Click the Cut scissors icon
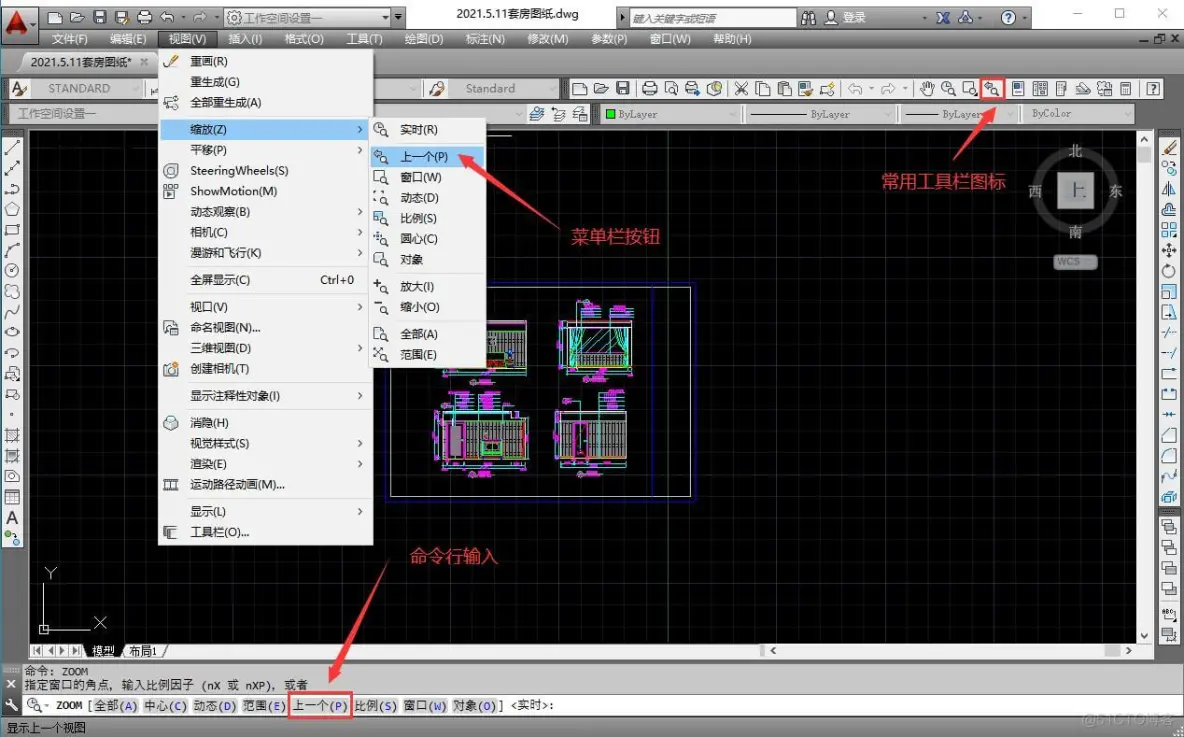The image size is (1184, 737). (x=742, y=89)
